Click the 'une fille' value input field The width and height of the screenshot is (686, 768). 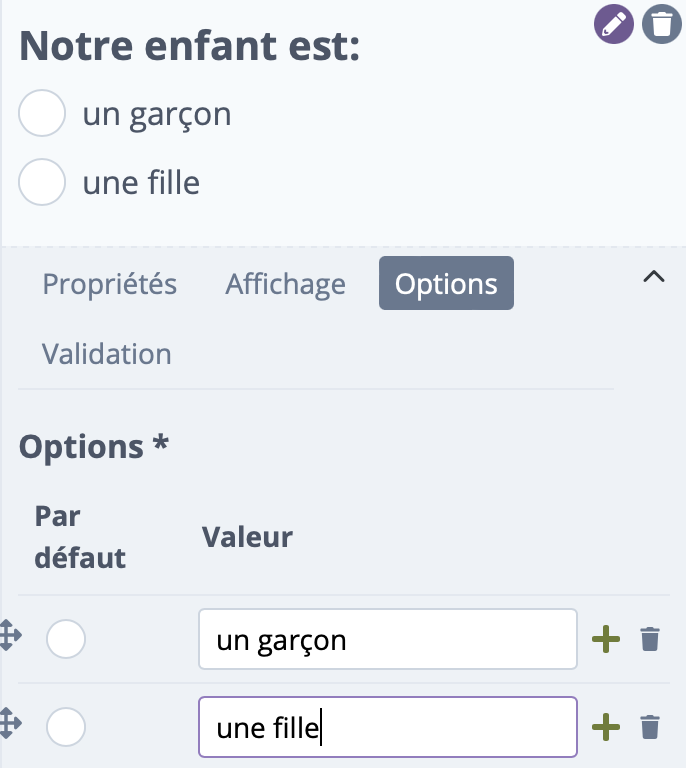[x=388, y=727]
